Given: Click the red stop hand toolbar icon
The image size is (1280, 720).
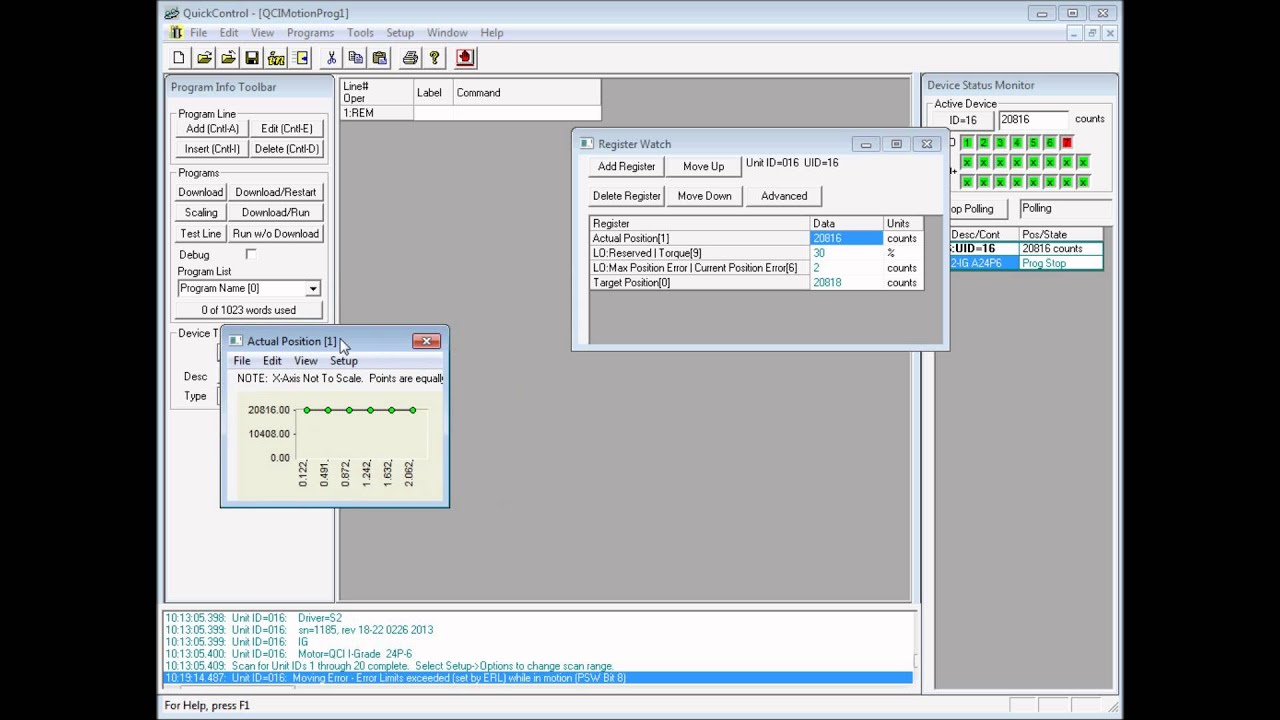Looking at the screenshot, I should [x=465, y=58].
